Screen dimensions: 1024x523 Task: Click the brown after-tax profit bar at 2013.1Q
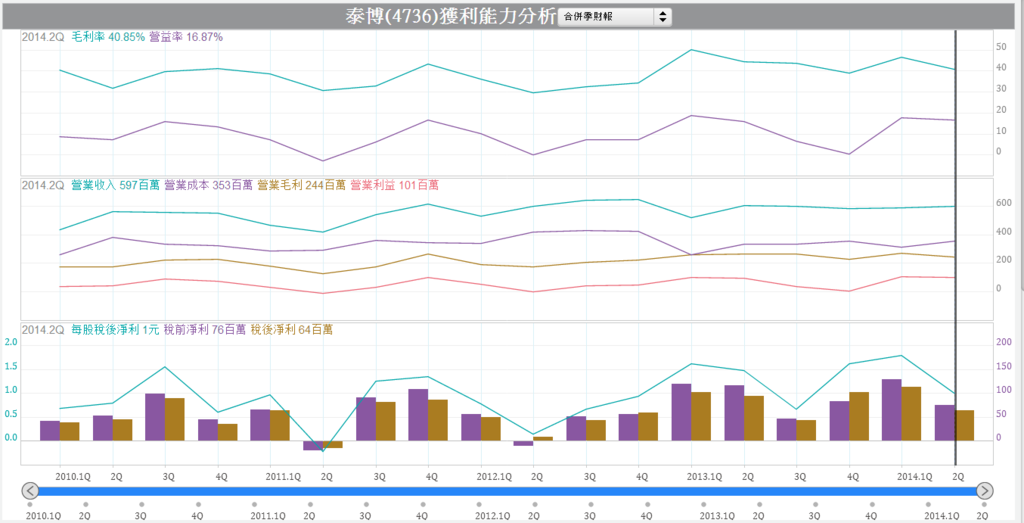coord(701,417)
